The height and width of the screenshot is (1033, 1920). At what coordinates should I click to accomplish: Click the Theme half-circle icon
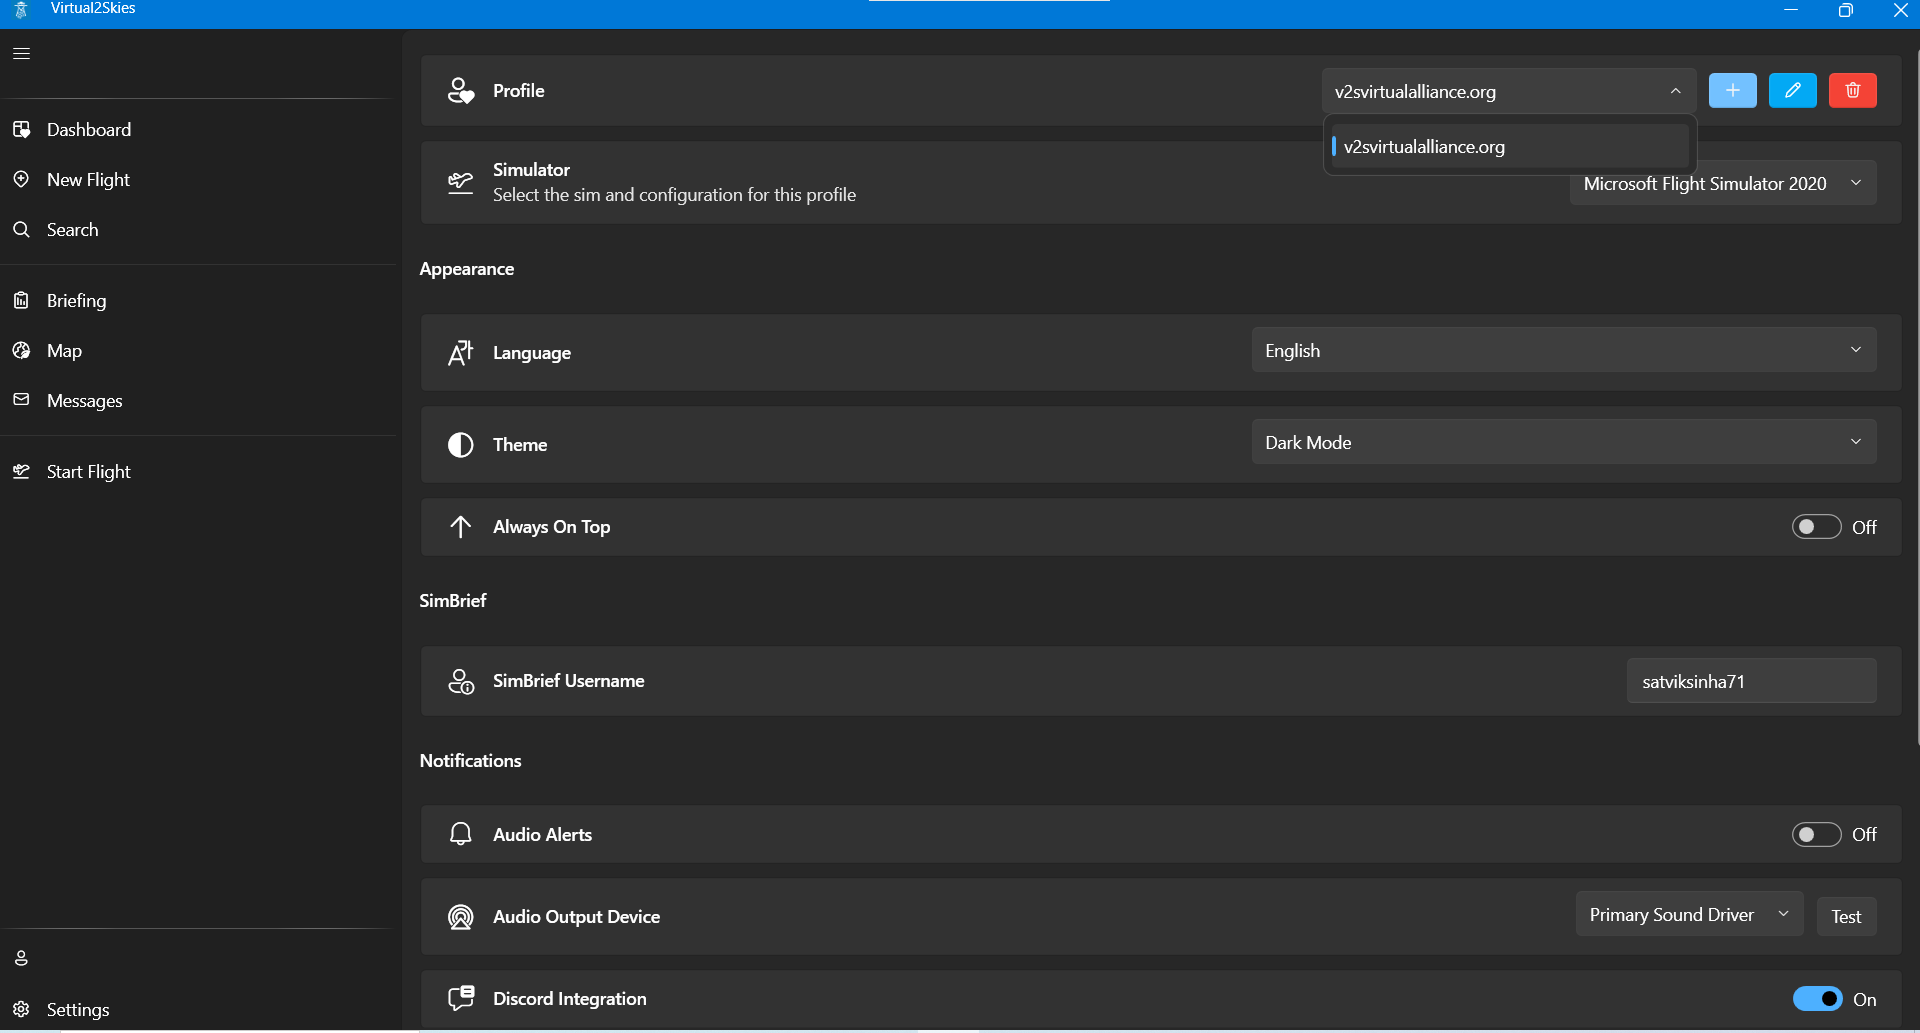461,445
